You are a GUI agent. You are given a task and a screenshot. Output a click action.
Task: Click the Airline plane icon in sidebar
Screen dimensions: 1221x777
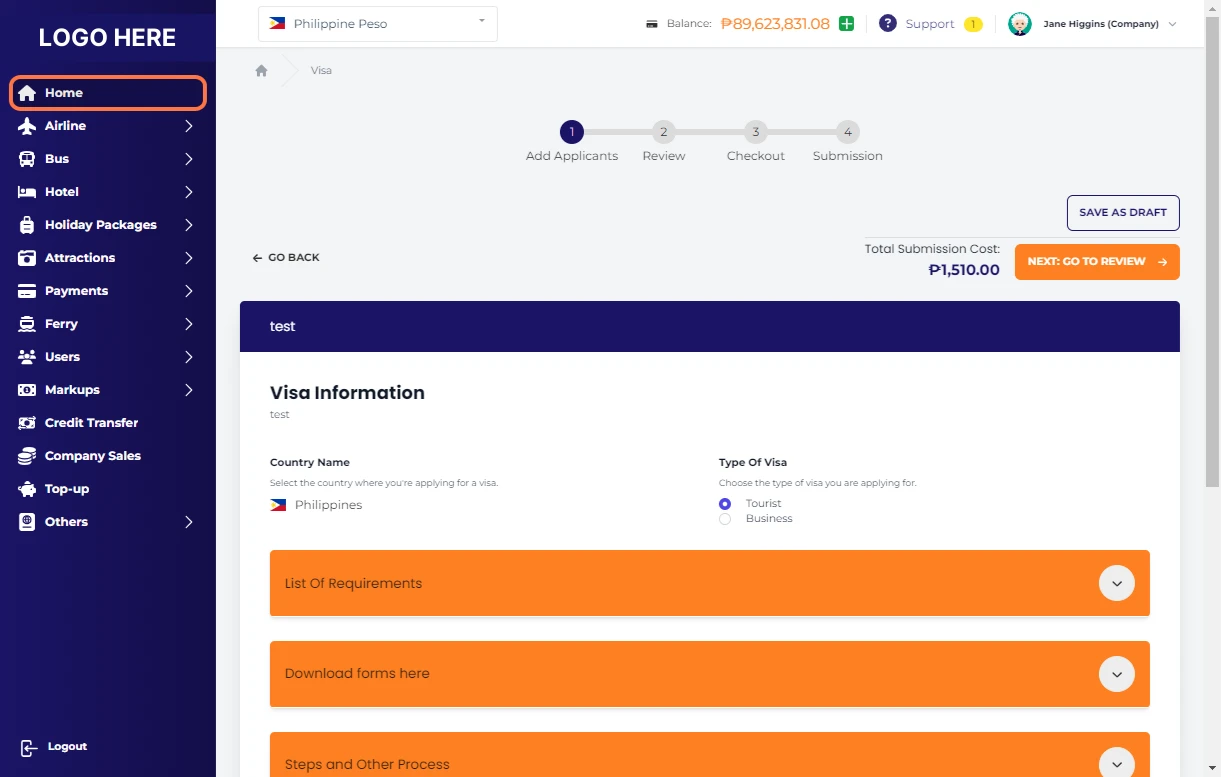[x=27, y=126]
